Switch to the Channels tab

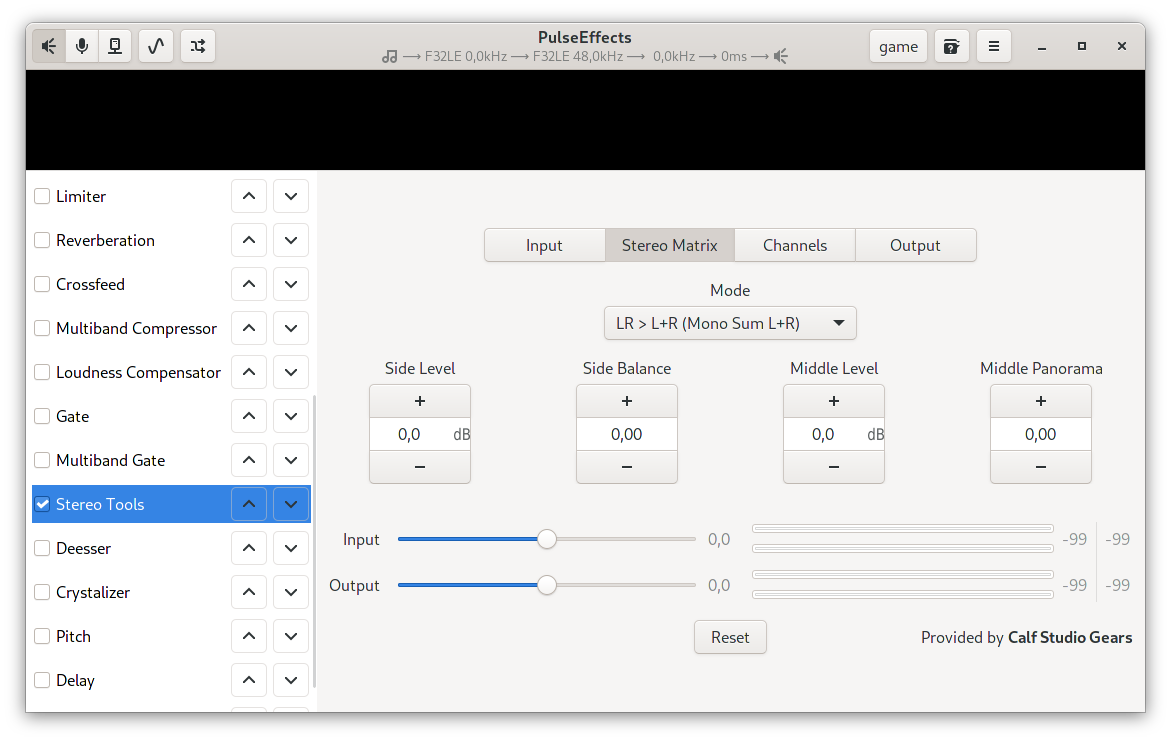[x=795, y=246]
